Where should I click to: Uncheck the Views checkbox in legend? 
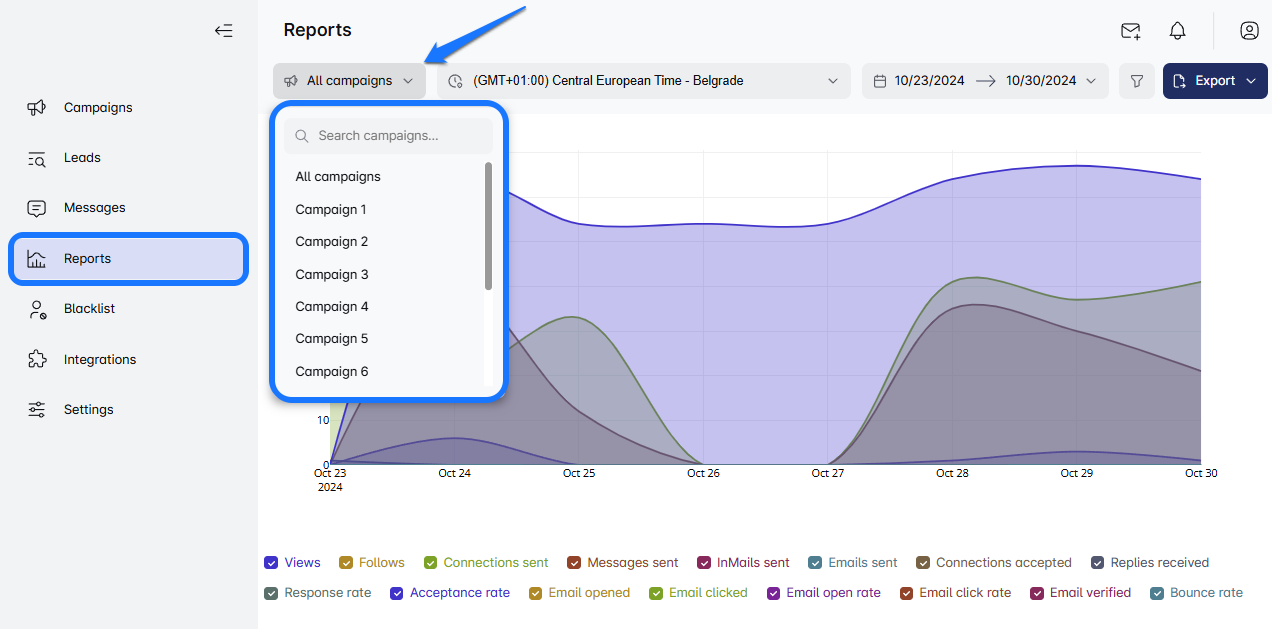[271, 563]
